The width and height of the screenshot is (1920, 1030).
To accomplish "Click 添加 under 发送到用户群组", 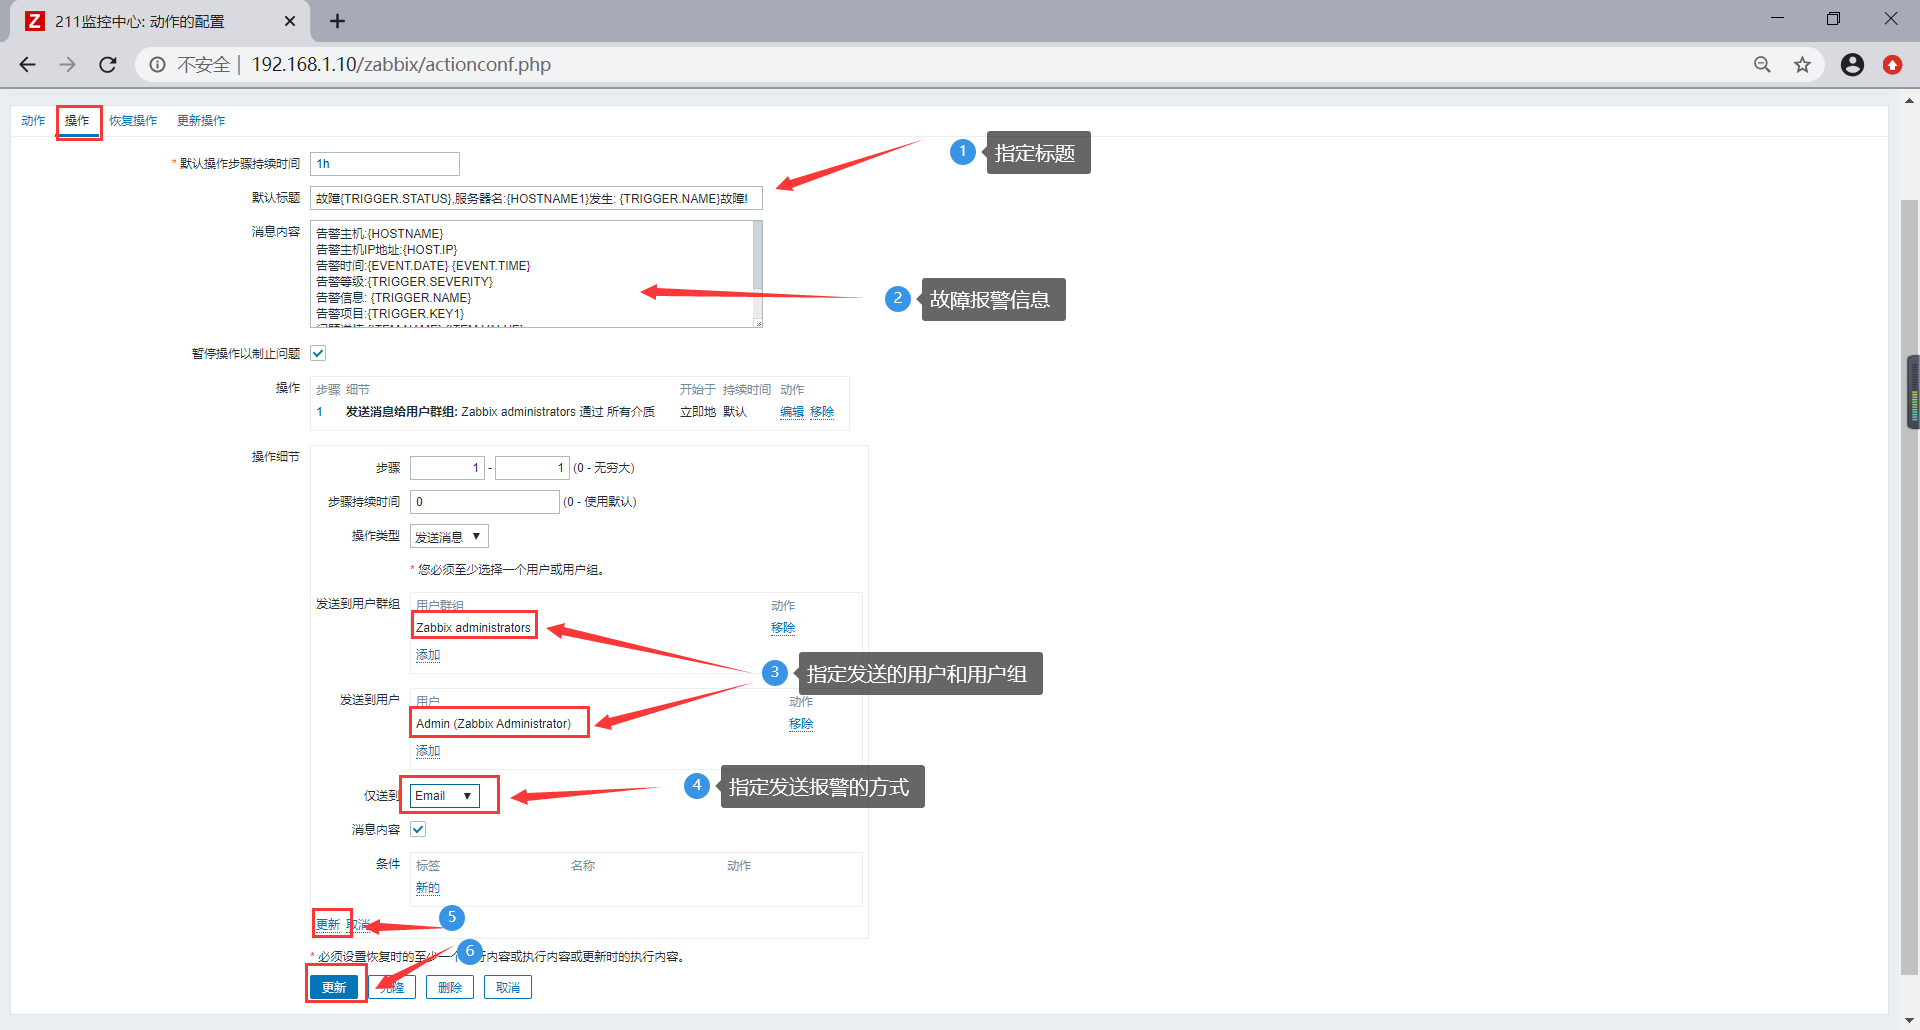I will (x=428, y=655).
